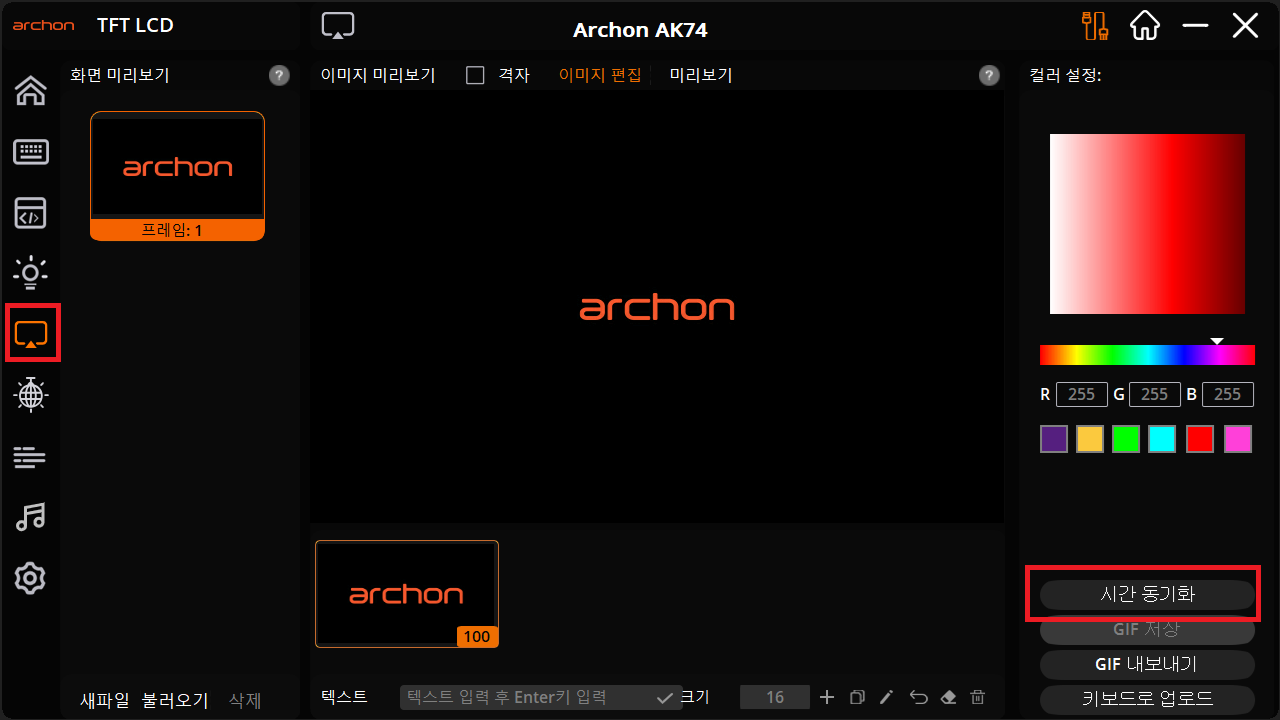The image size is (1280, 720).
Task: Open the globe lighting effect icon
Action: point(31,395)
